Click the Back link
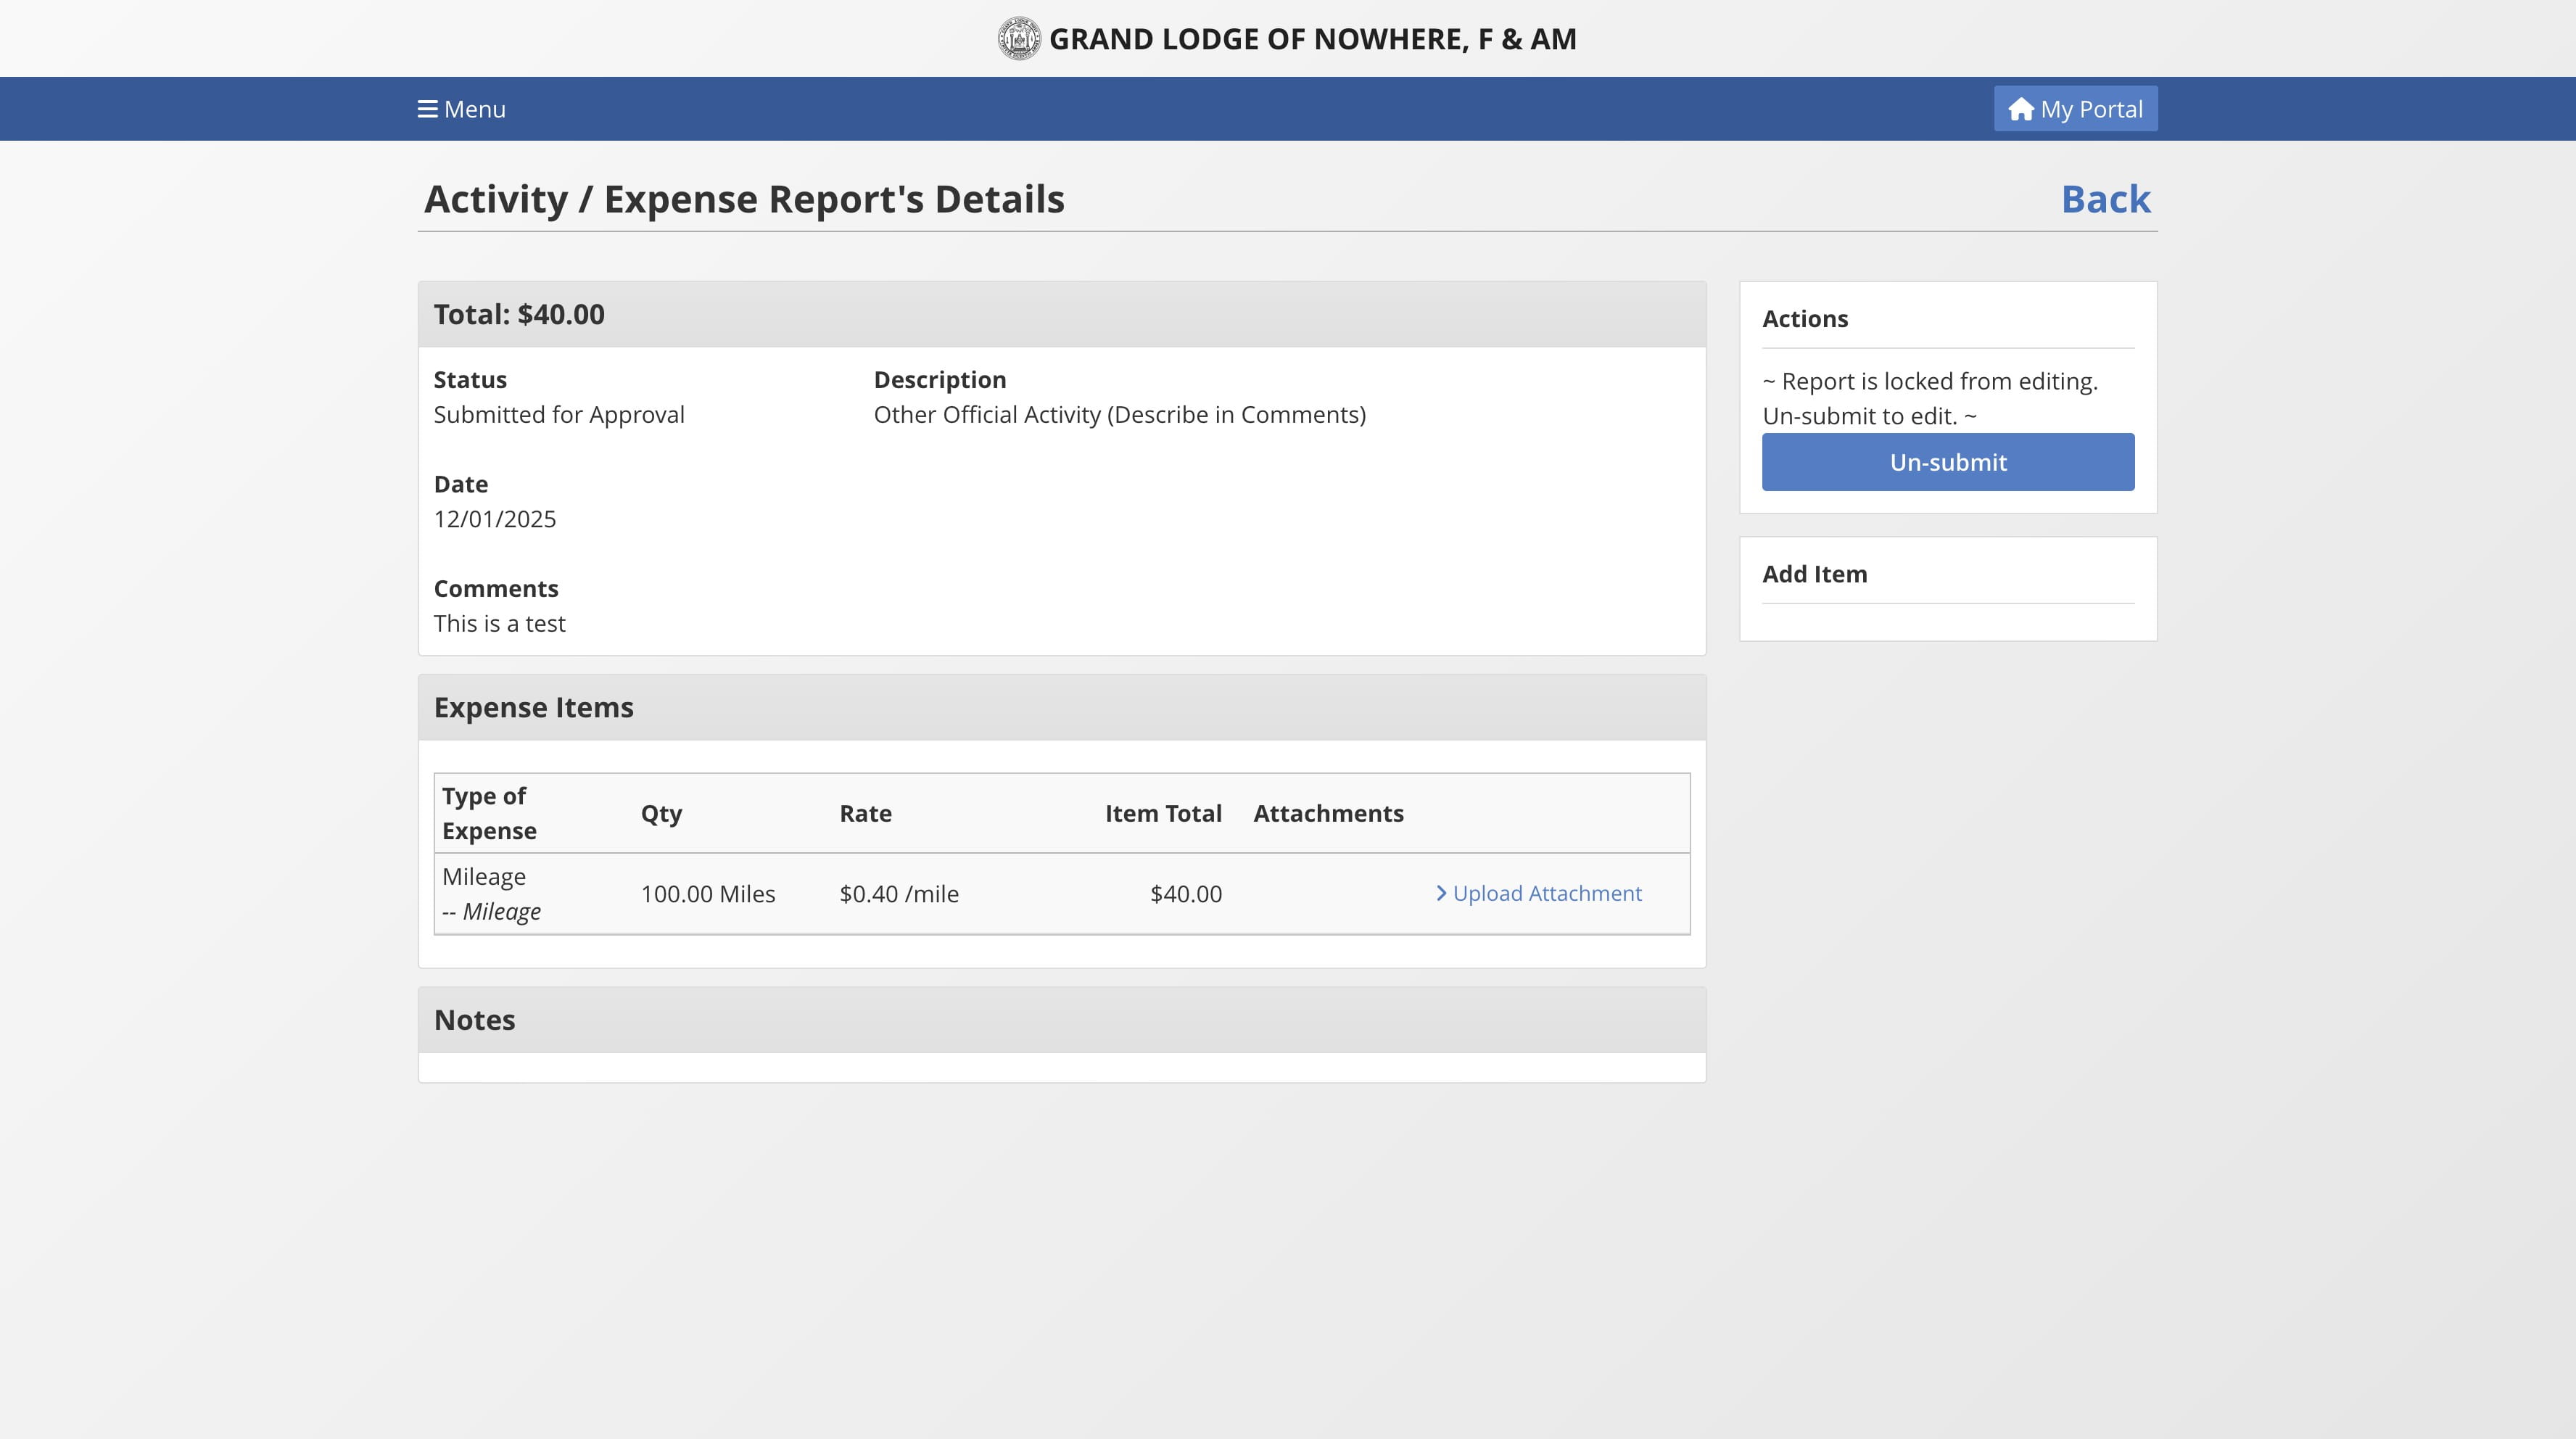This screenshot has height=1439, width=2576. pyautogui.click(x=2105, y=199)
